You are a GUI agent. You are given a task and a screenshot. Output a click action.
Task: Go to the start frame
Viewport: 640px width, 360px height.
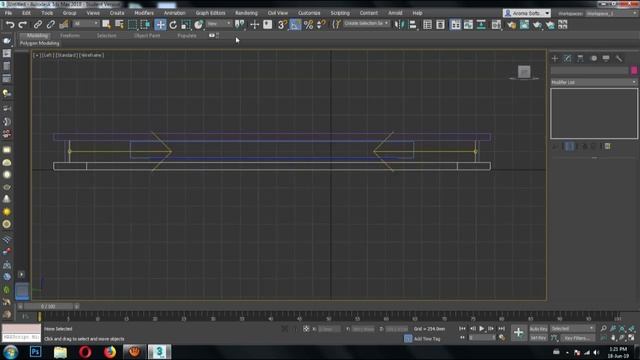coord(462,329)
